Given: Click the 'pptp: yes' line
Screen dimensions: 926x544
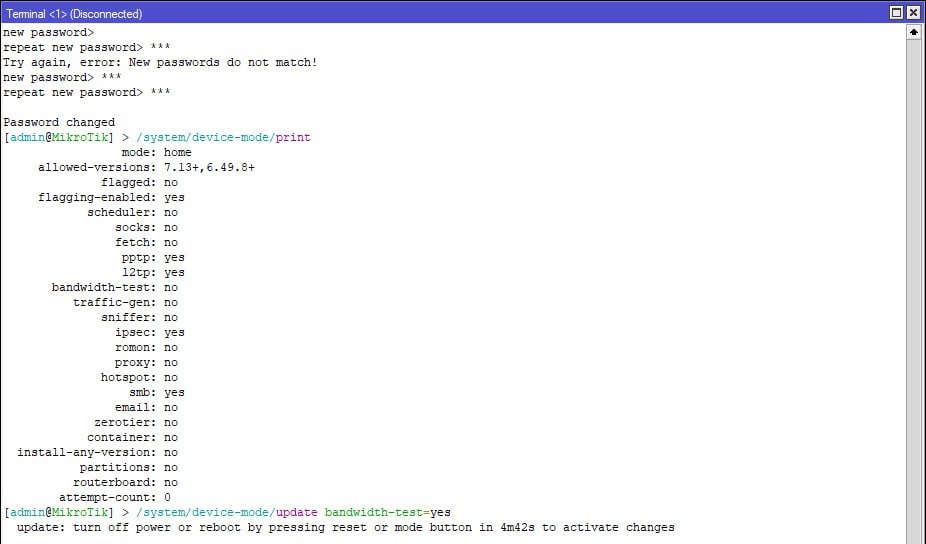Looking at the screenshot, I should point(153,258).
